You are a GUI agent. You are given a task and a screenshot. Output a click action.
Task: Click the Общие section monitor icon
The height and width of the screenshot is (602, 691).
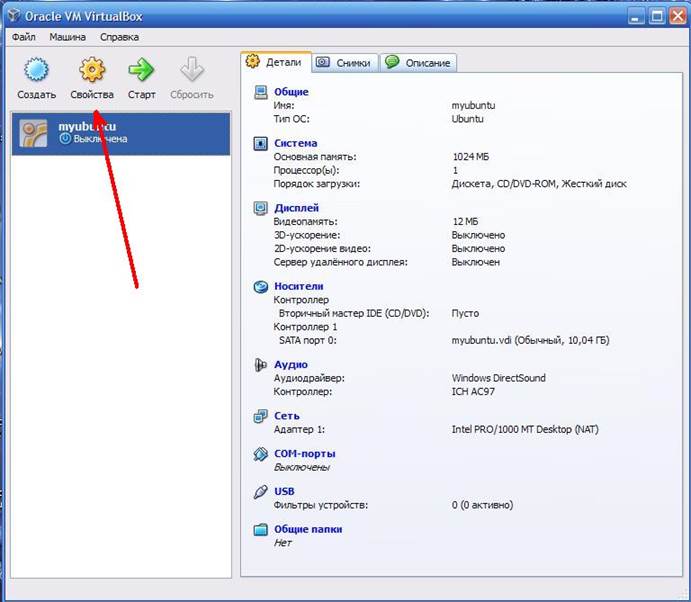click(260, 92)
